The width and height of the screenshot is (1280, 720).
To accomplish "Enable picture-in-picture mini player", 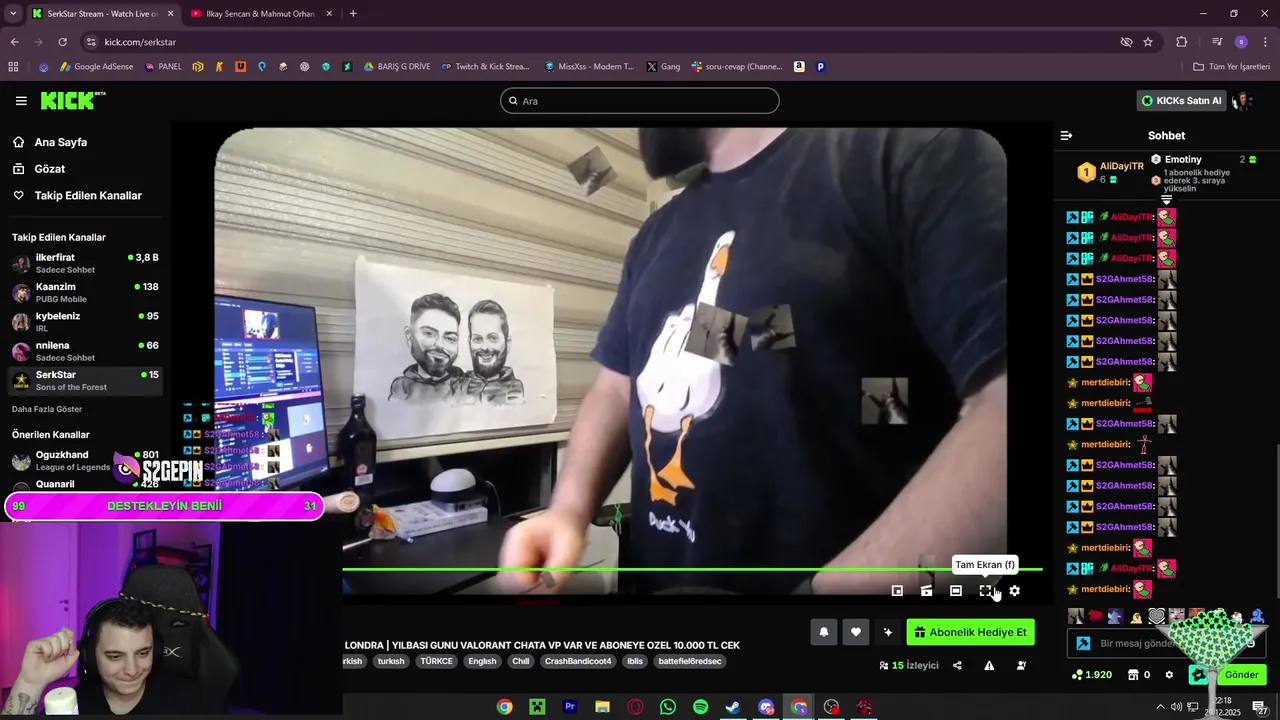I will click(x=897, y=591).
